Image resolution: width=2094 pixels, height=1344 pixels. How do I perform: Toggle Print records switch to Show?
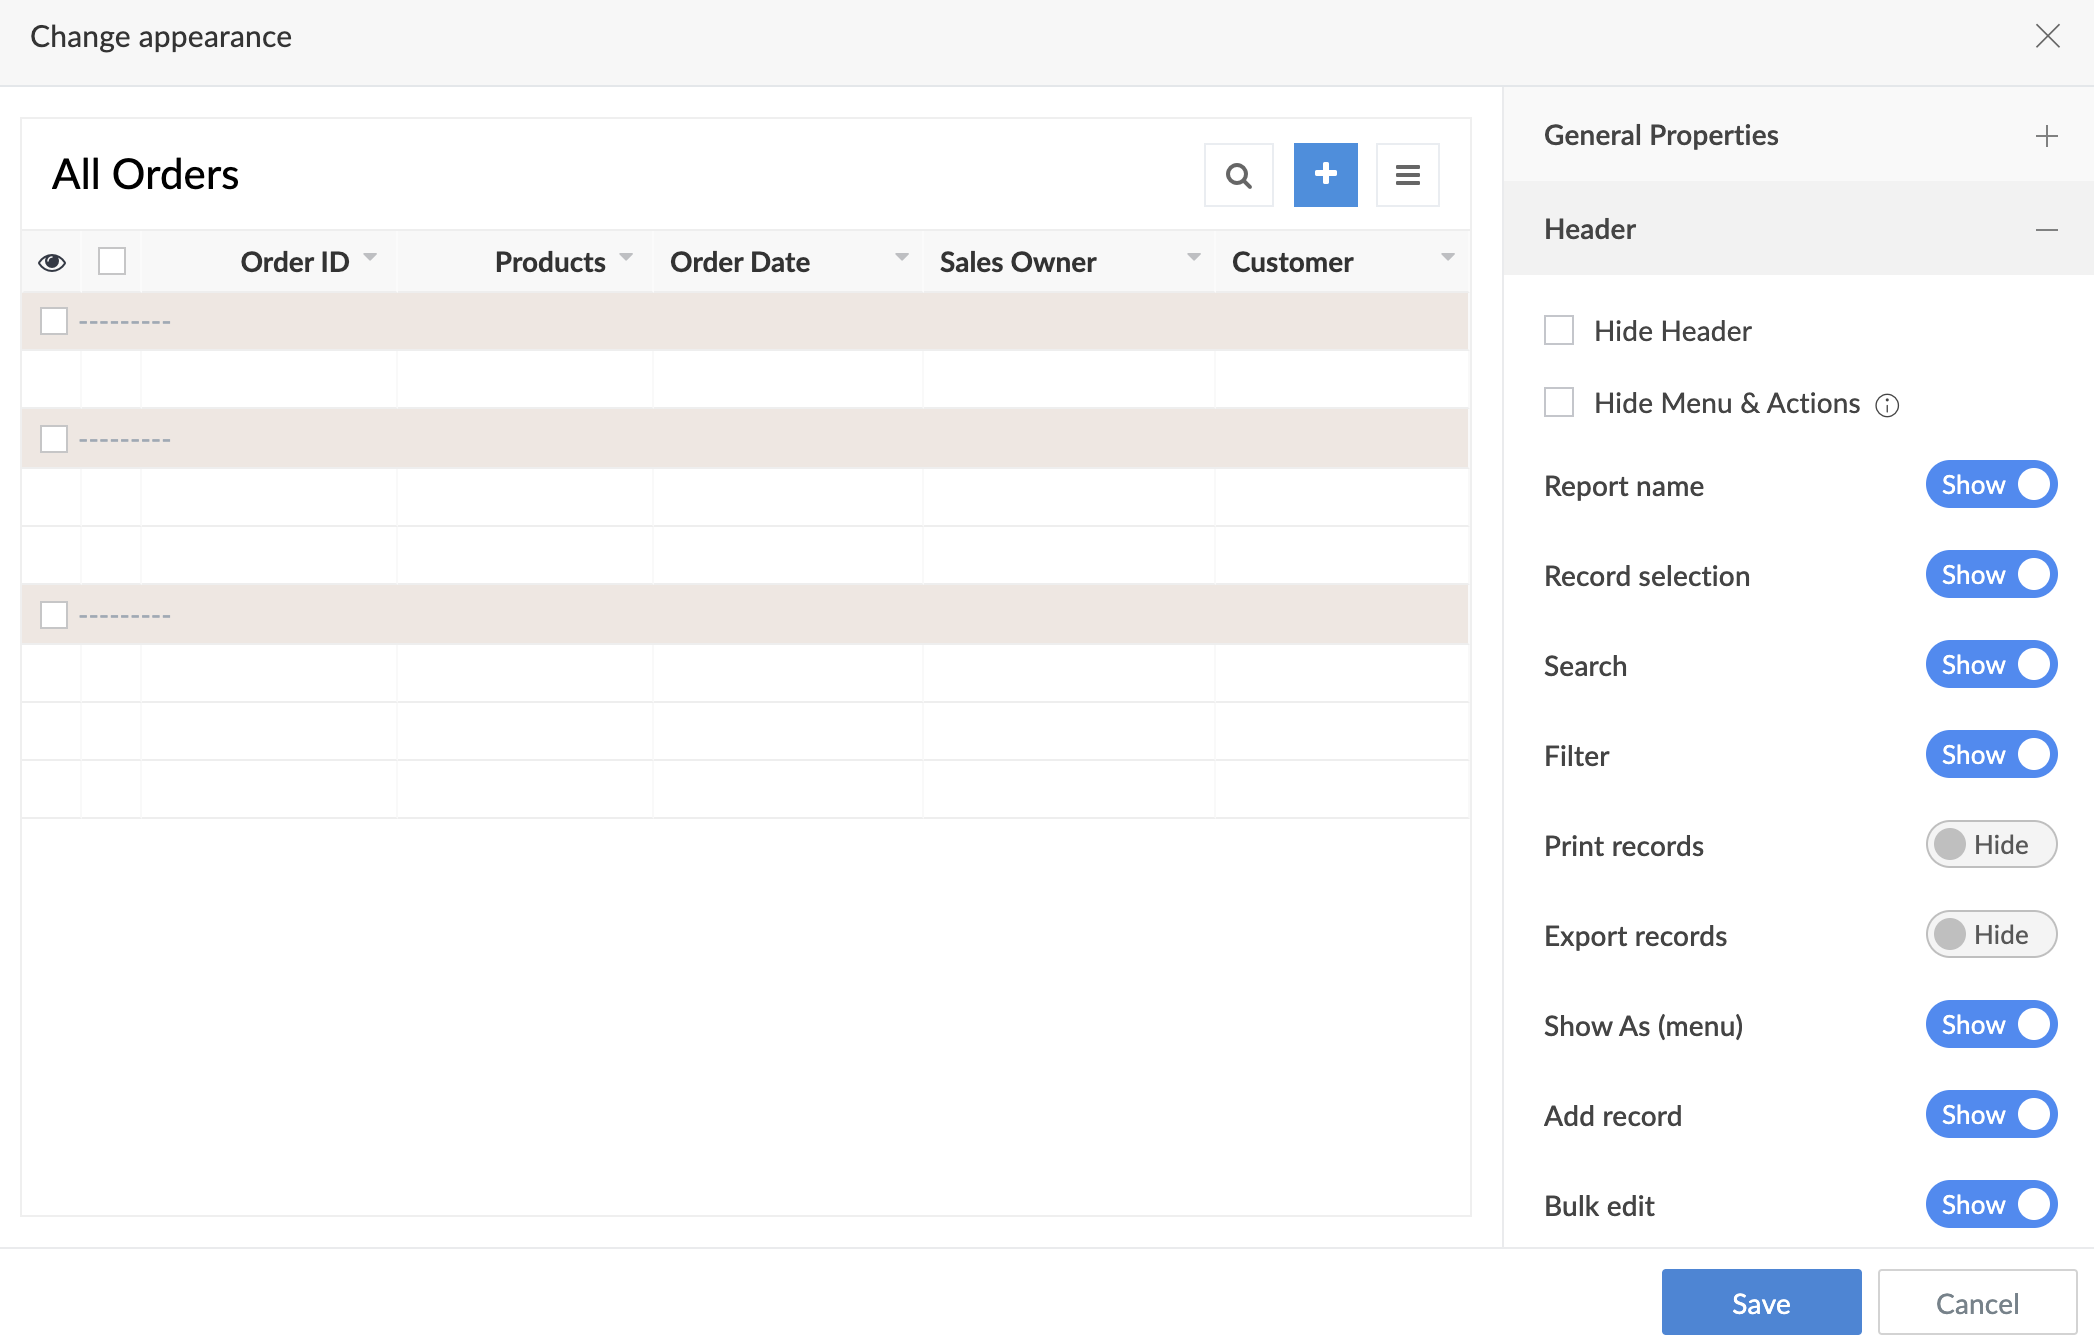click(x=1990, y=845)
